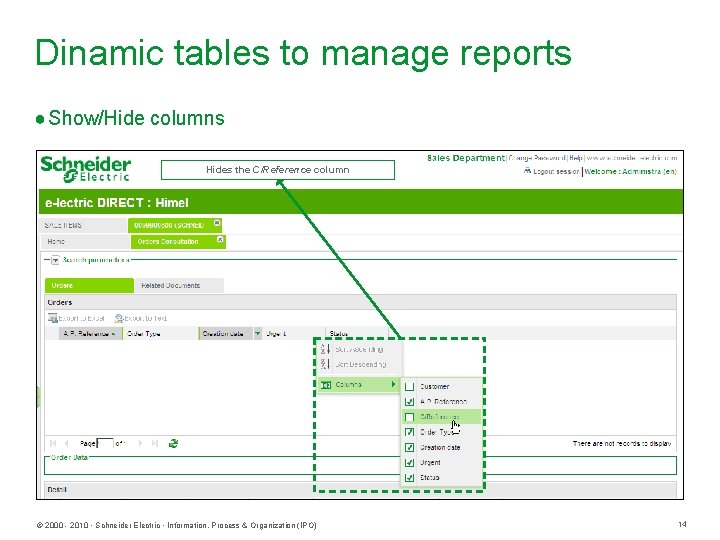The width and height of the screenshot is (720, 540).
Task: Go to previous page of orders
Action: (x=67, y=444)
